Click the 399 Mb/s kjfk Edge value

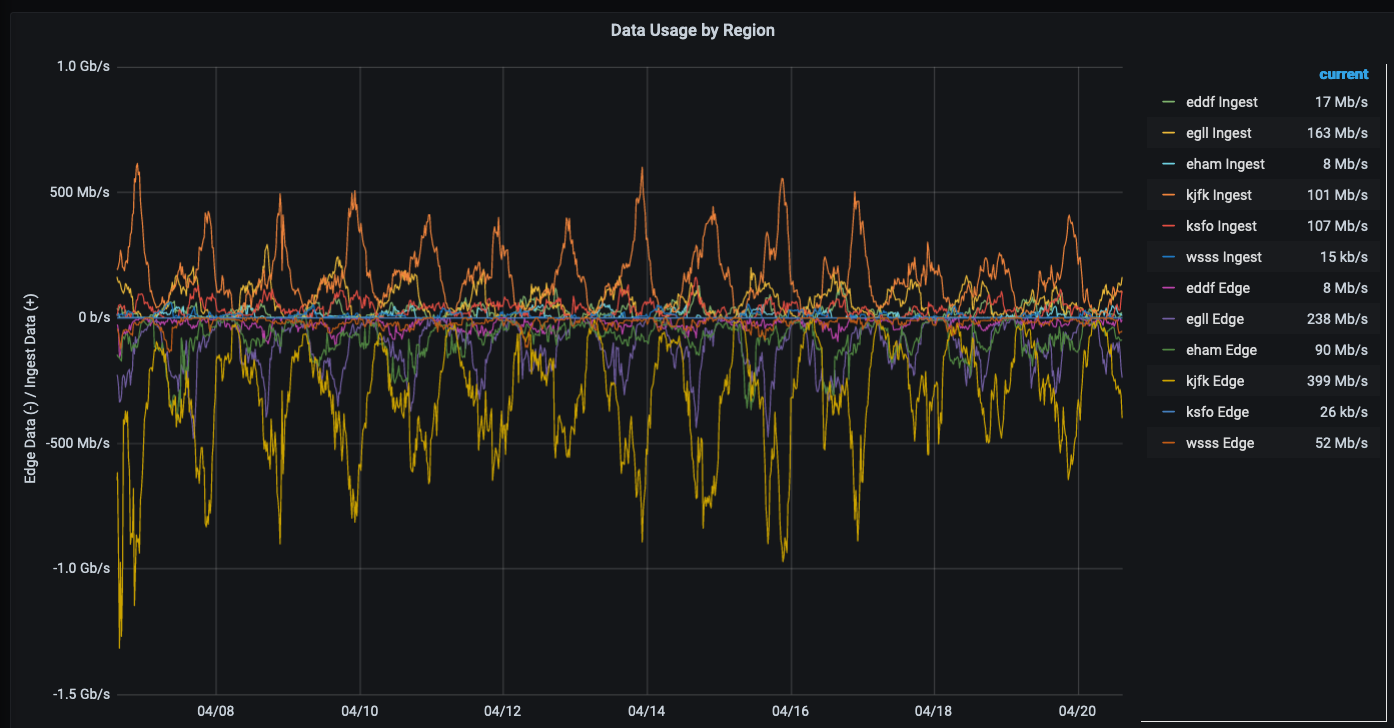1337,381
